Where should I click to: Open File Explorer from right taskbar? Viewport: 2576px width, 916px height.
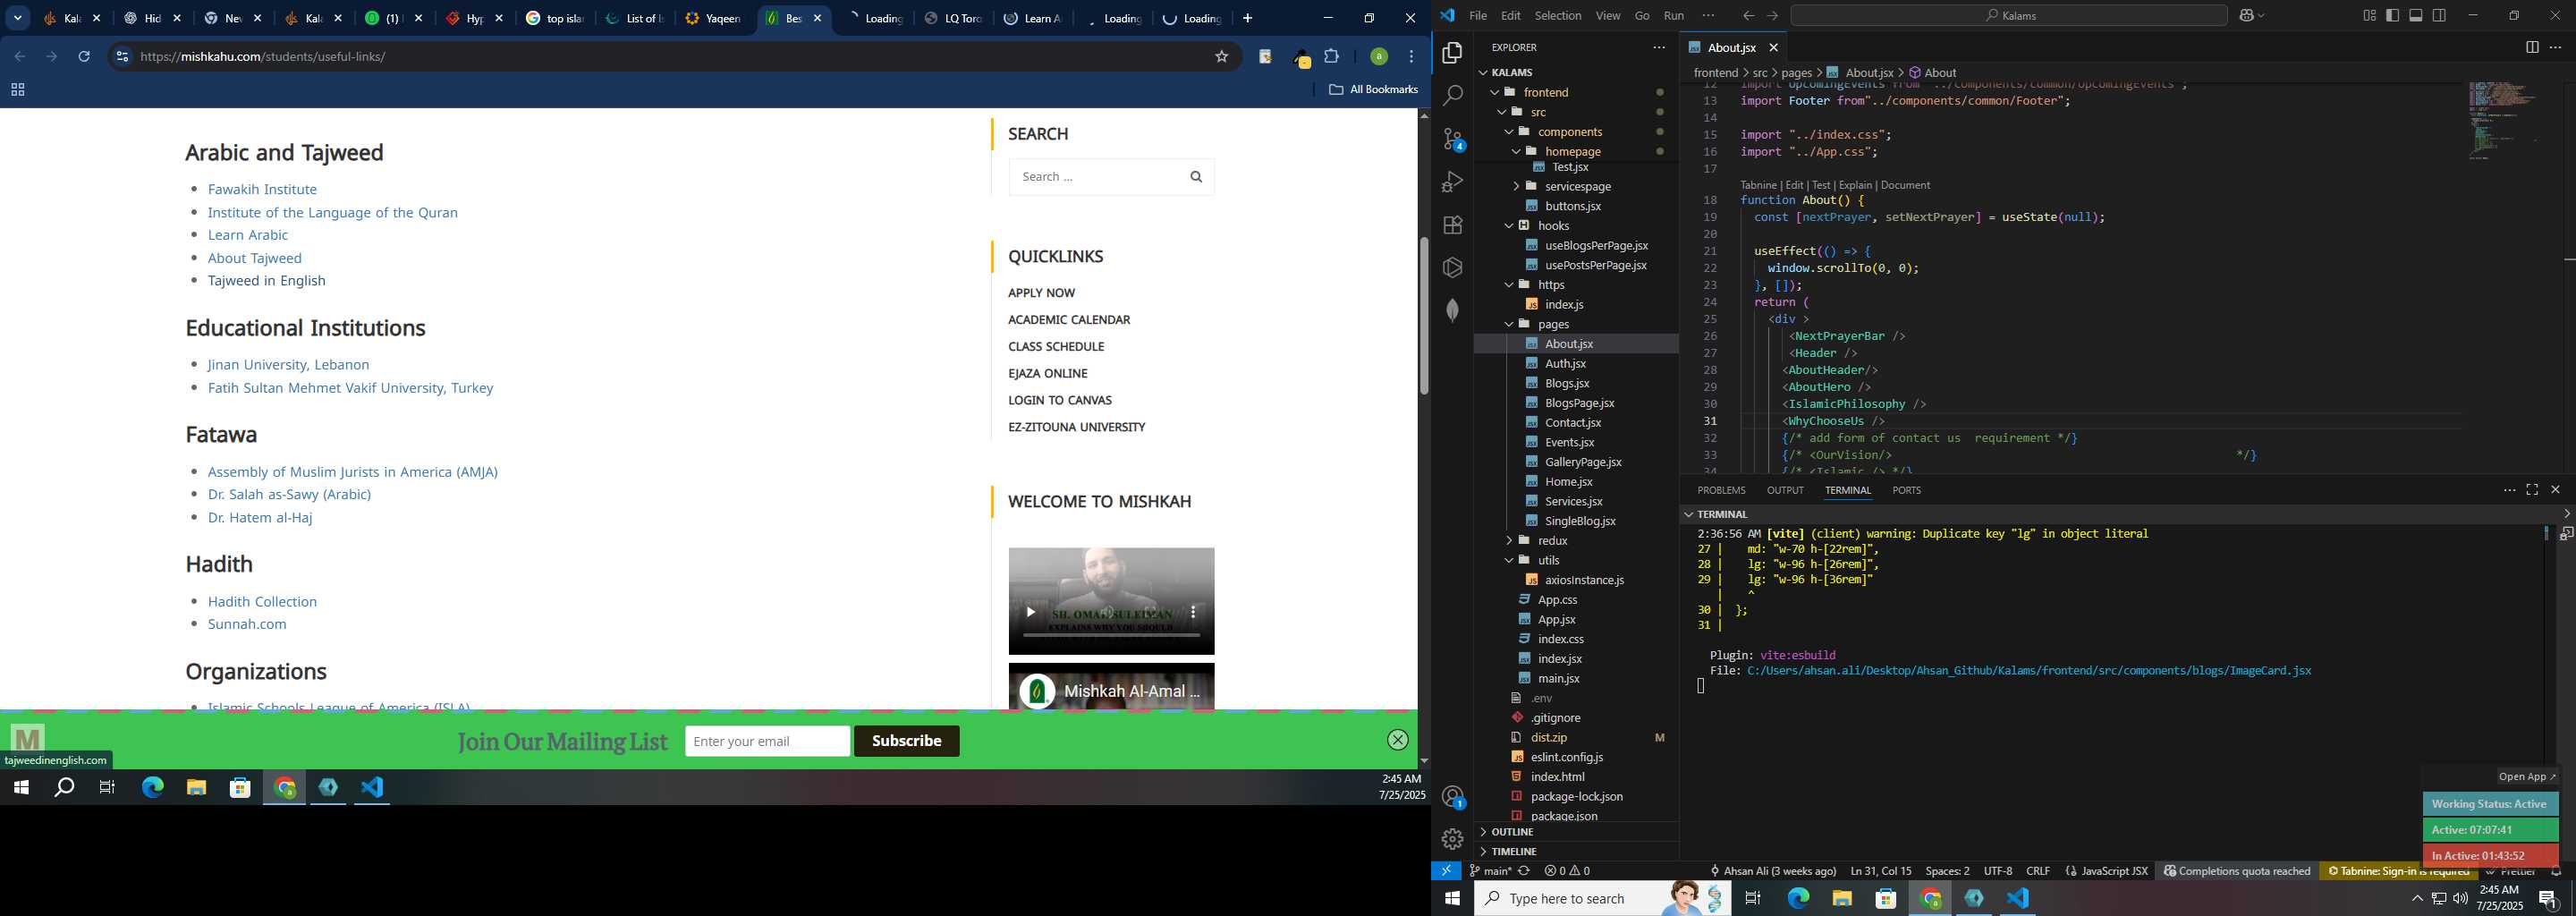pos(1842,899)
